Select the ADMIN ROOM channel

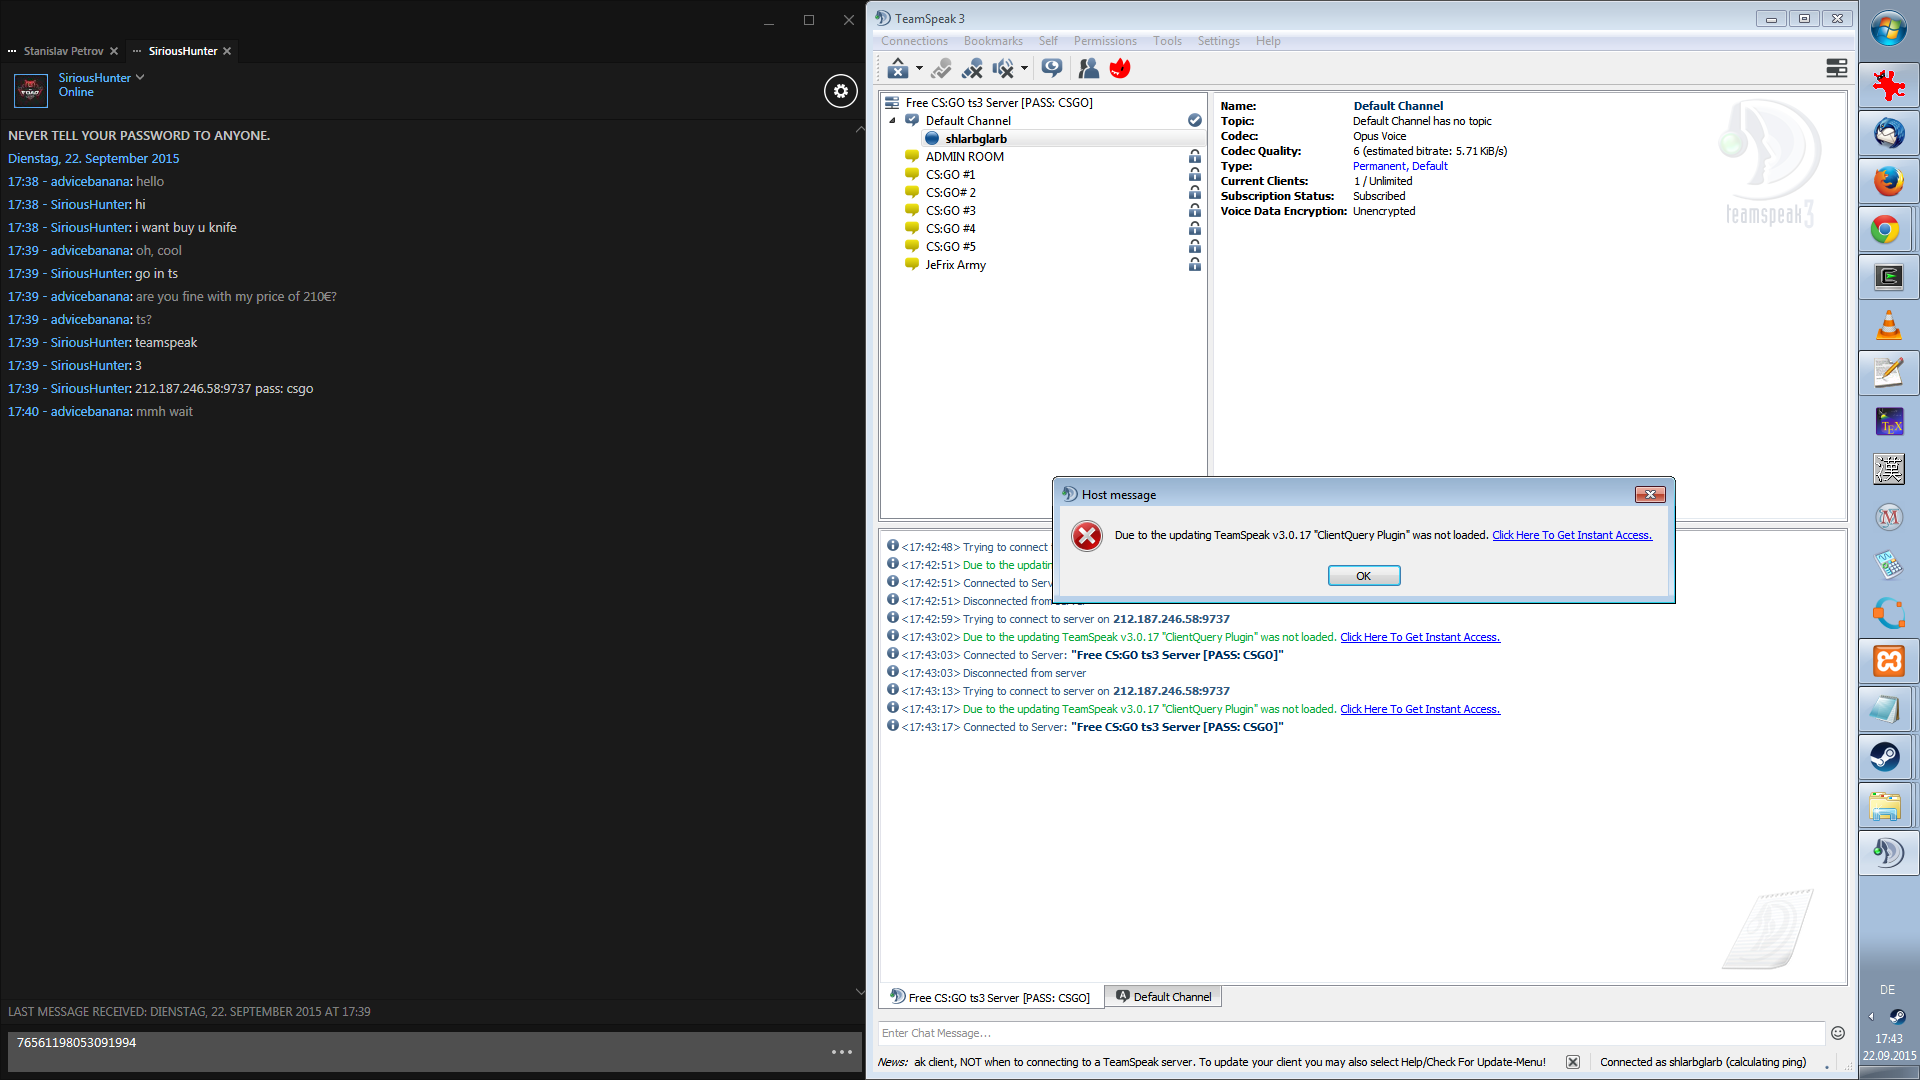click(x=964, y=157)
